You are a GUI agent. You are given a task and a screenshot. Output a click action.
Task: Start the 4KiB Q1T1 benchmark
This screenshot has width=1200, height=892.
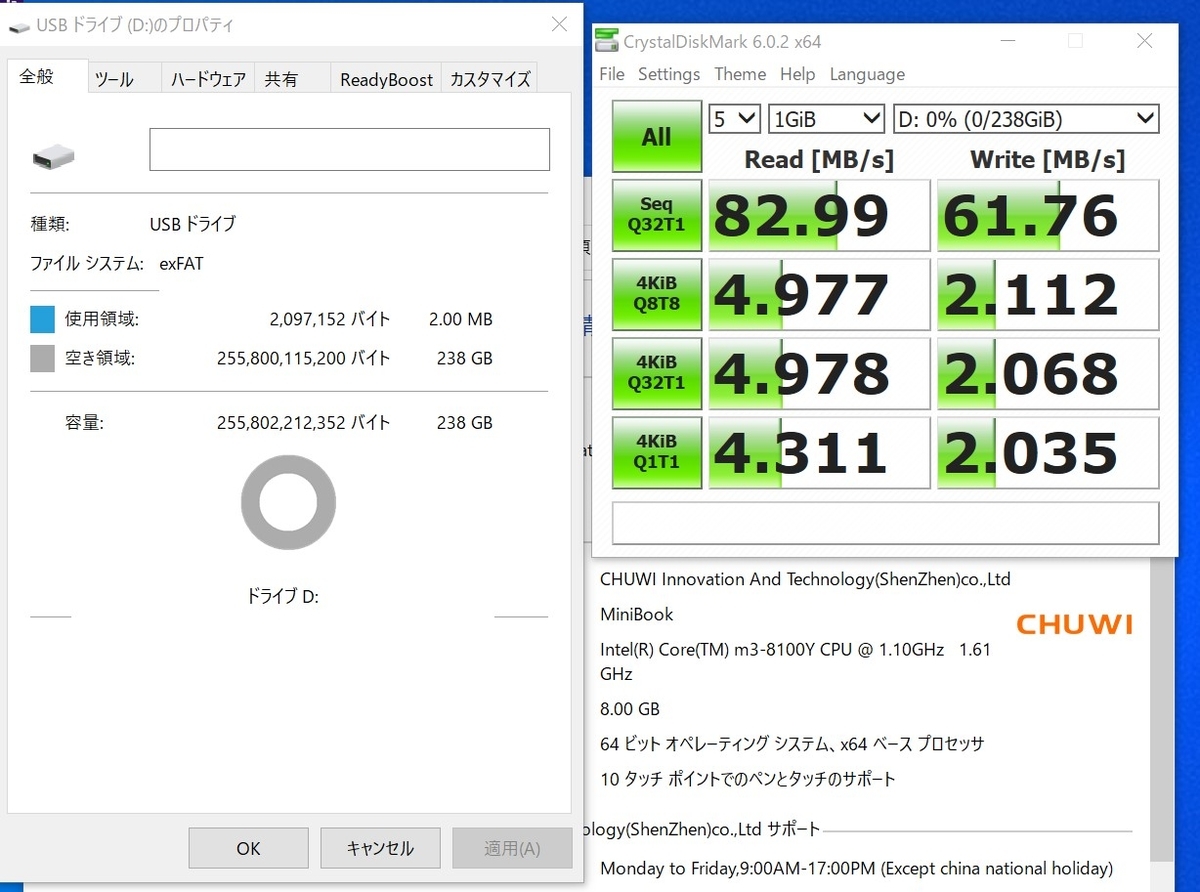pyautogui.click(x=656, y=453)
